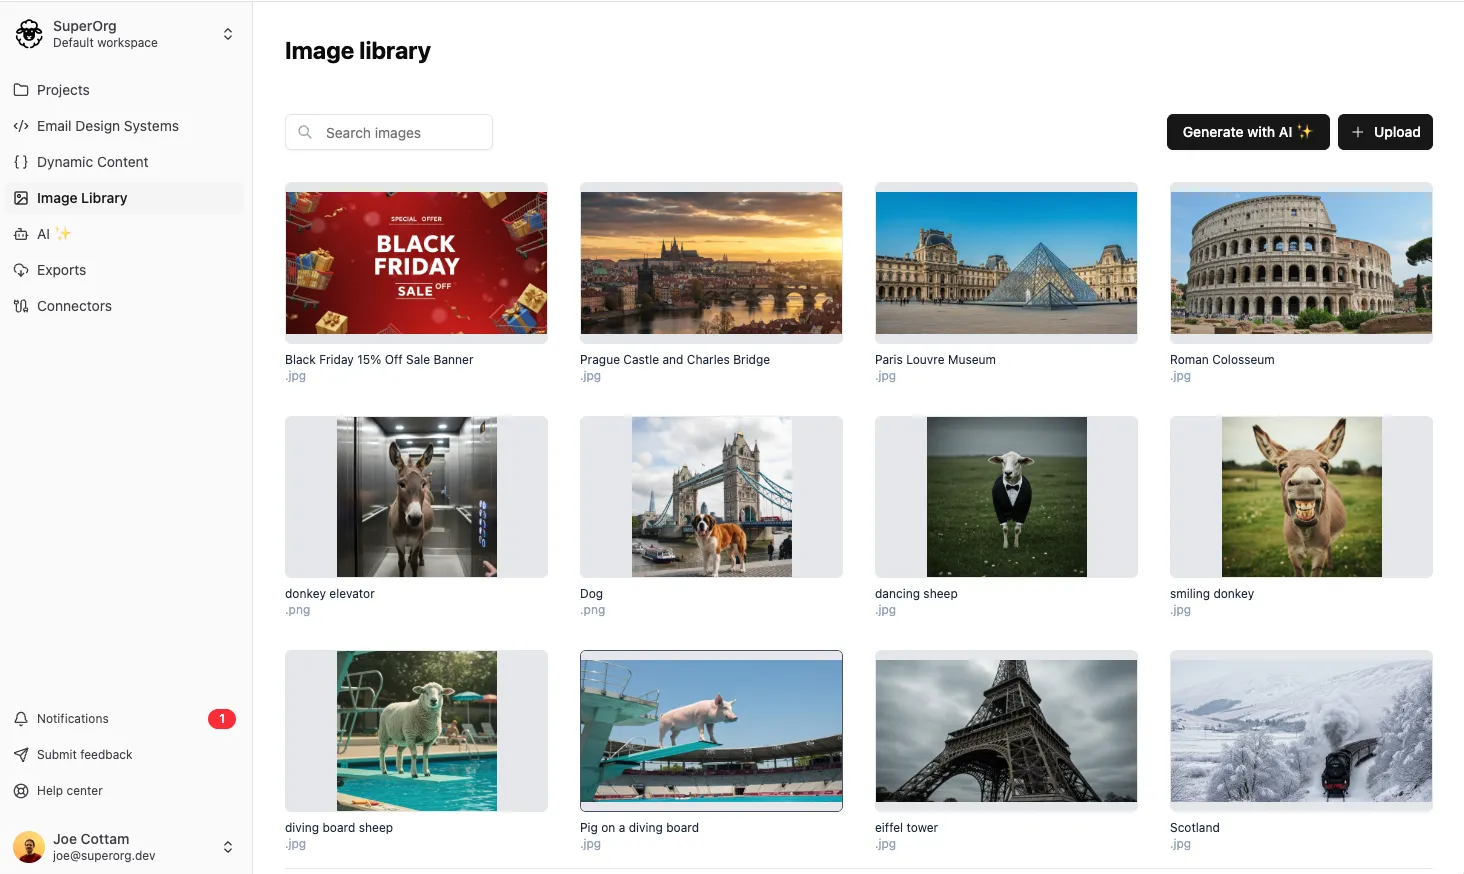Click the Search images field
Screen dimensions: 1464x874
(x=388, y=132)
